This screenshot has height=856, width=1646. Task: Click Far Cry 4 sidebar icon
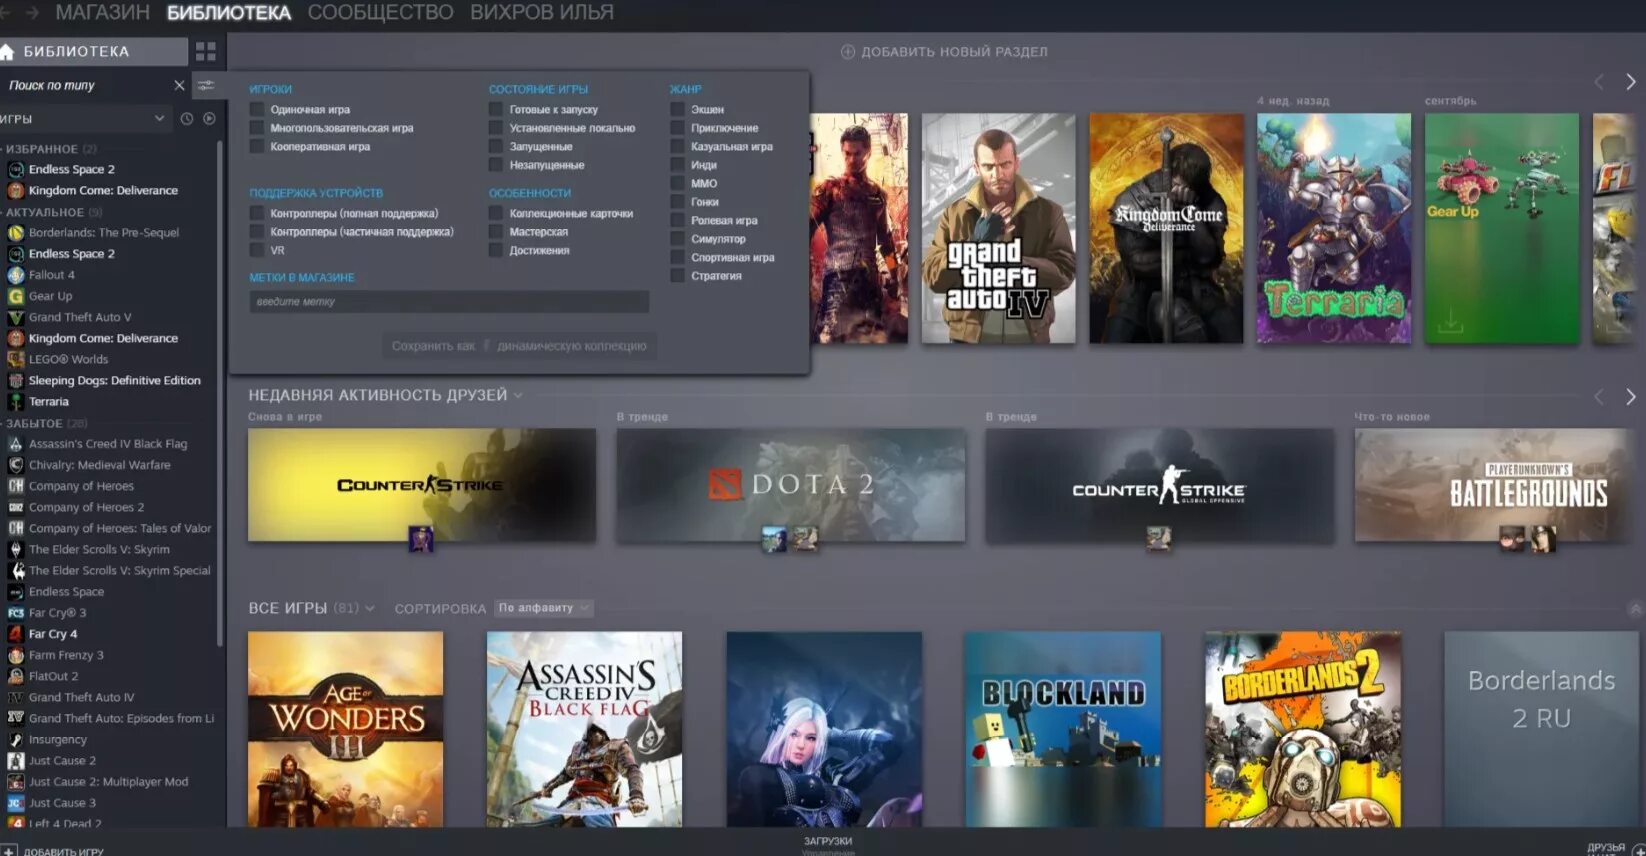(x=16, y=634)
